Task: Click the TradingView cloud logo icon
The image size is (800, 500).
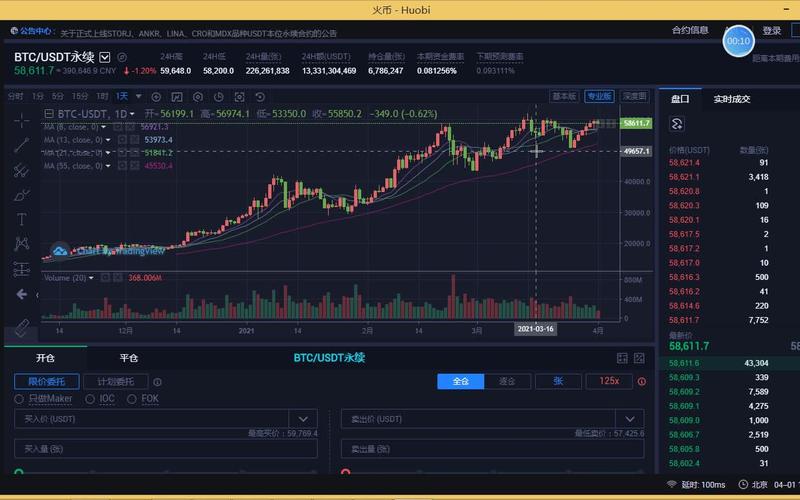Action: click(60, 251)
